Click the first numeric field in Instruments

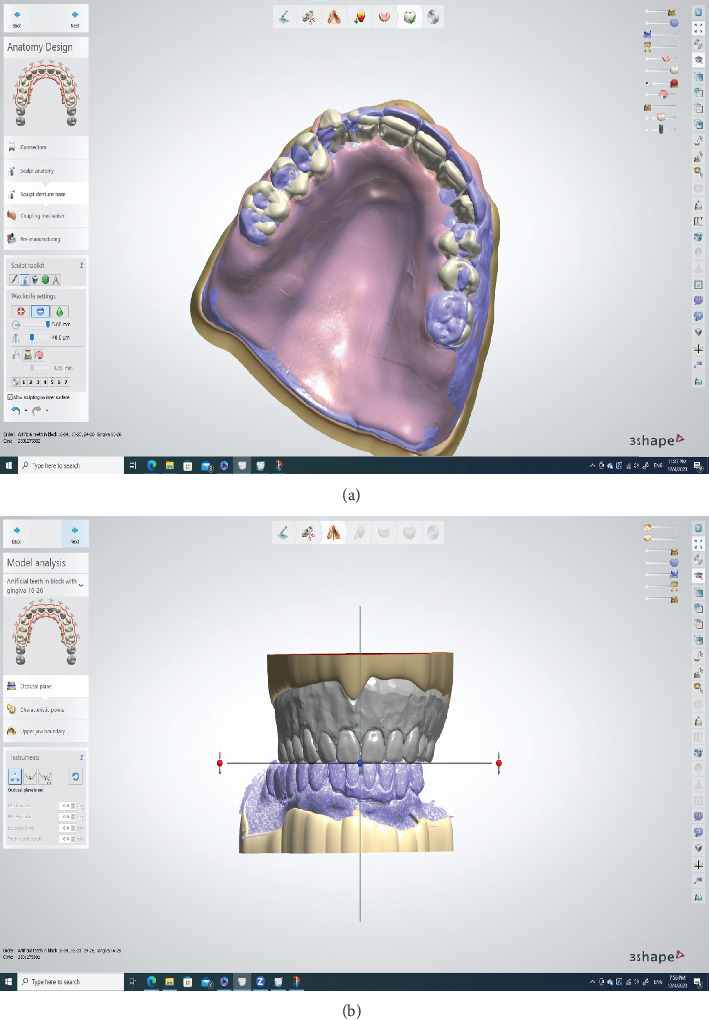pyautogui.click(x=67, y=806)
